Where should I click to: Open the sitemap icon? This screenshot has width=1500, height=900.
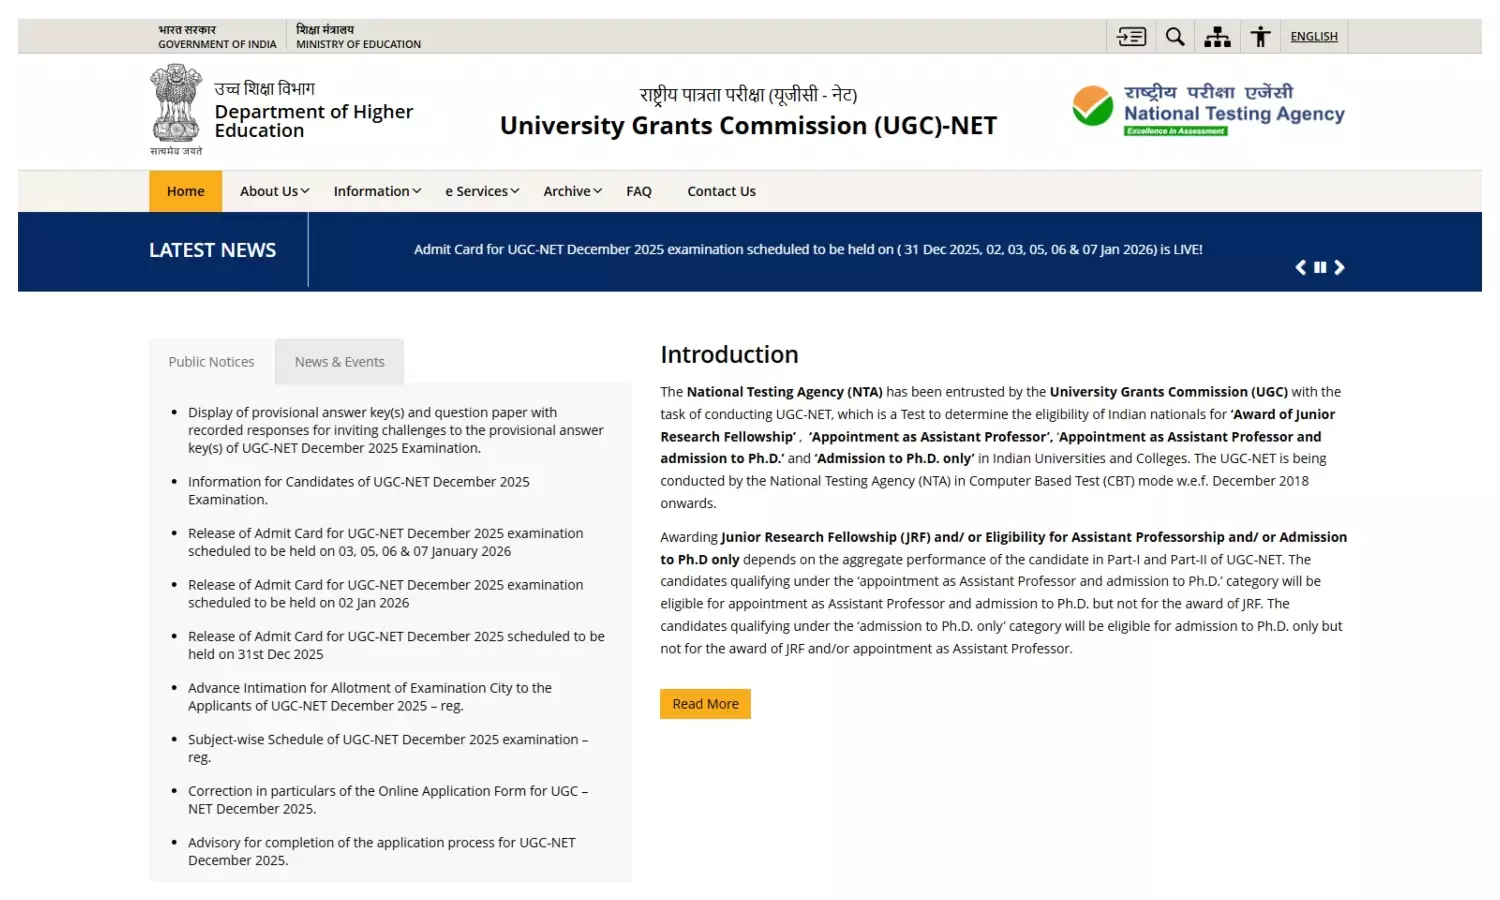click(x=1217, y=37)
